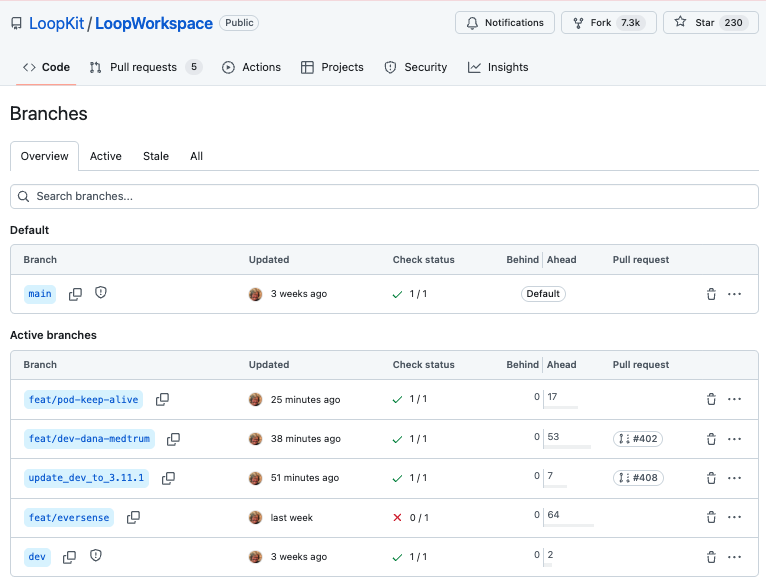Delete the dev branch with trash icon
766x585 pixels.
(x=711, y=557)
